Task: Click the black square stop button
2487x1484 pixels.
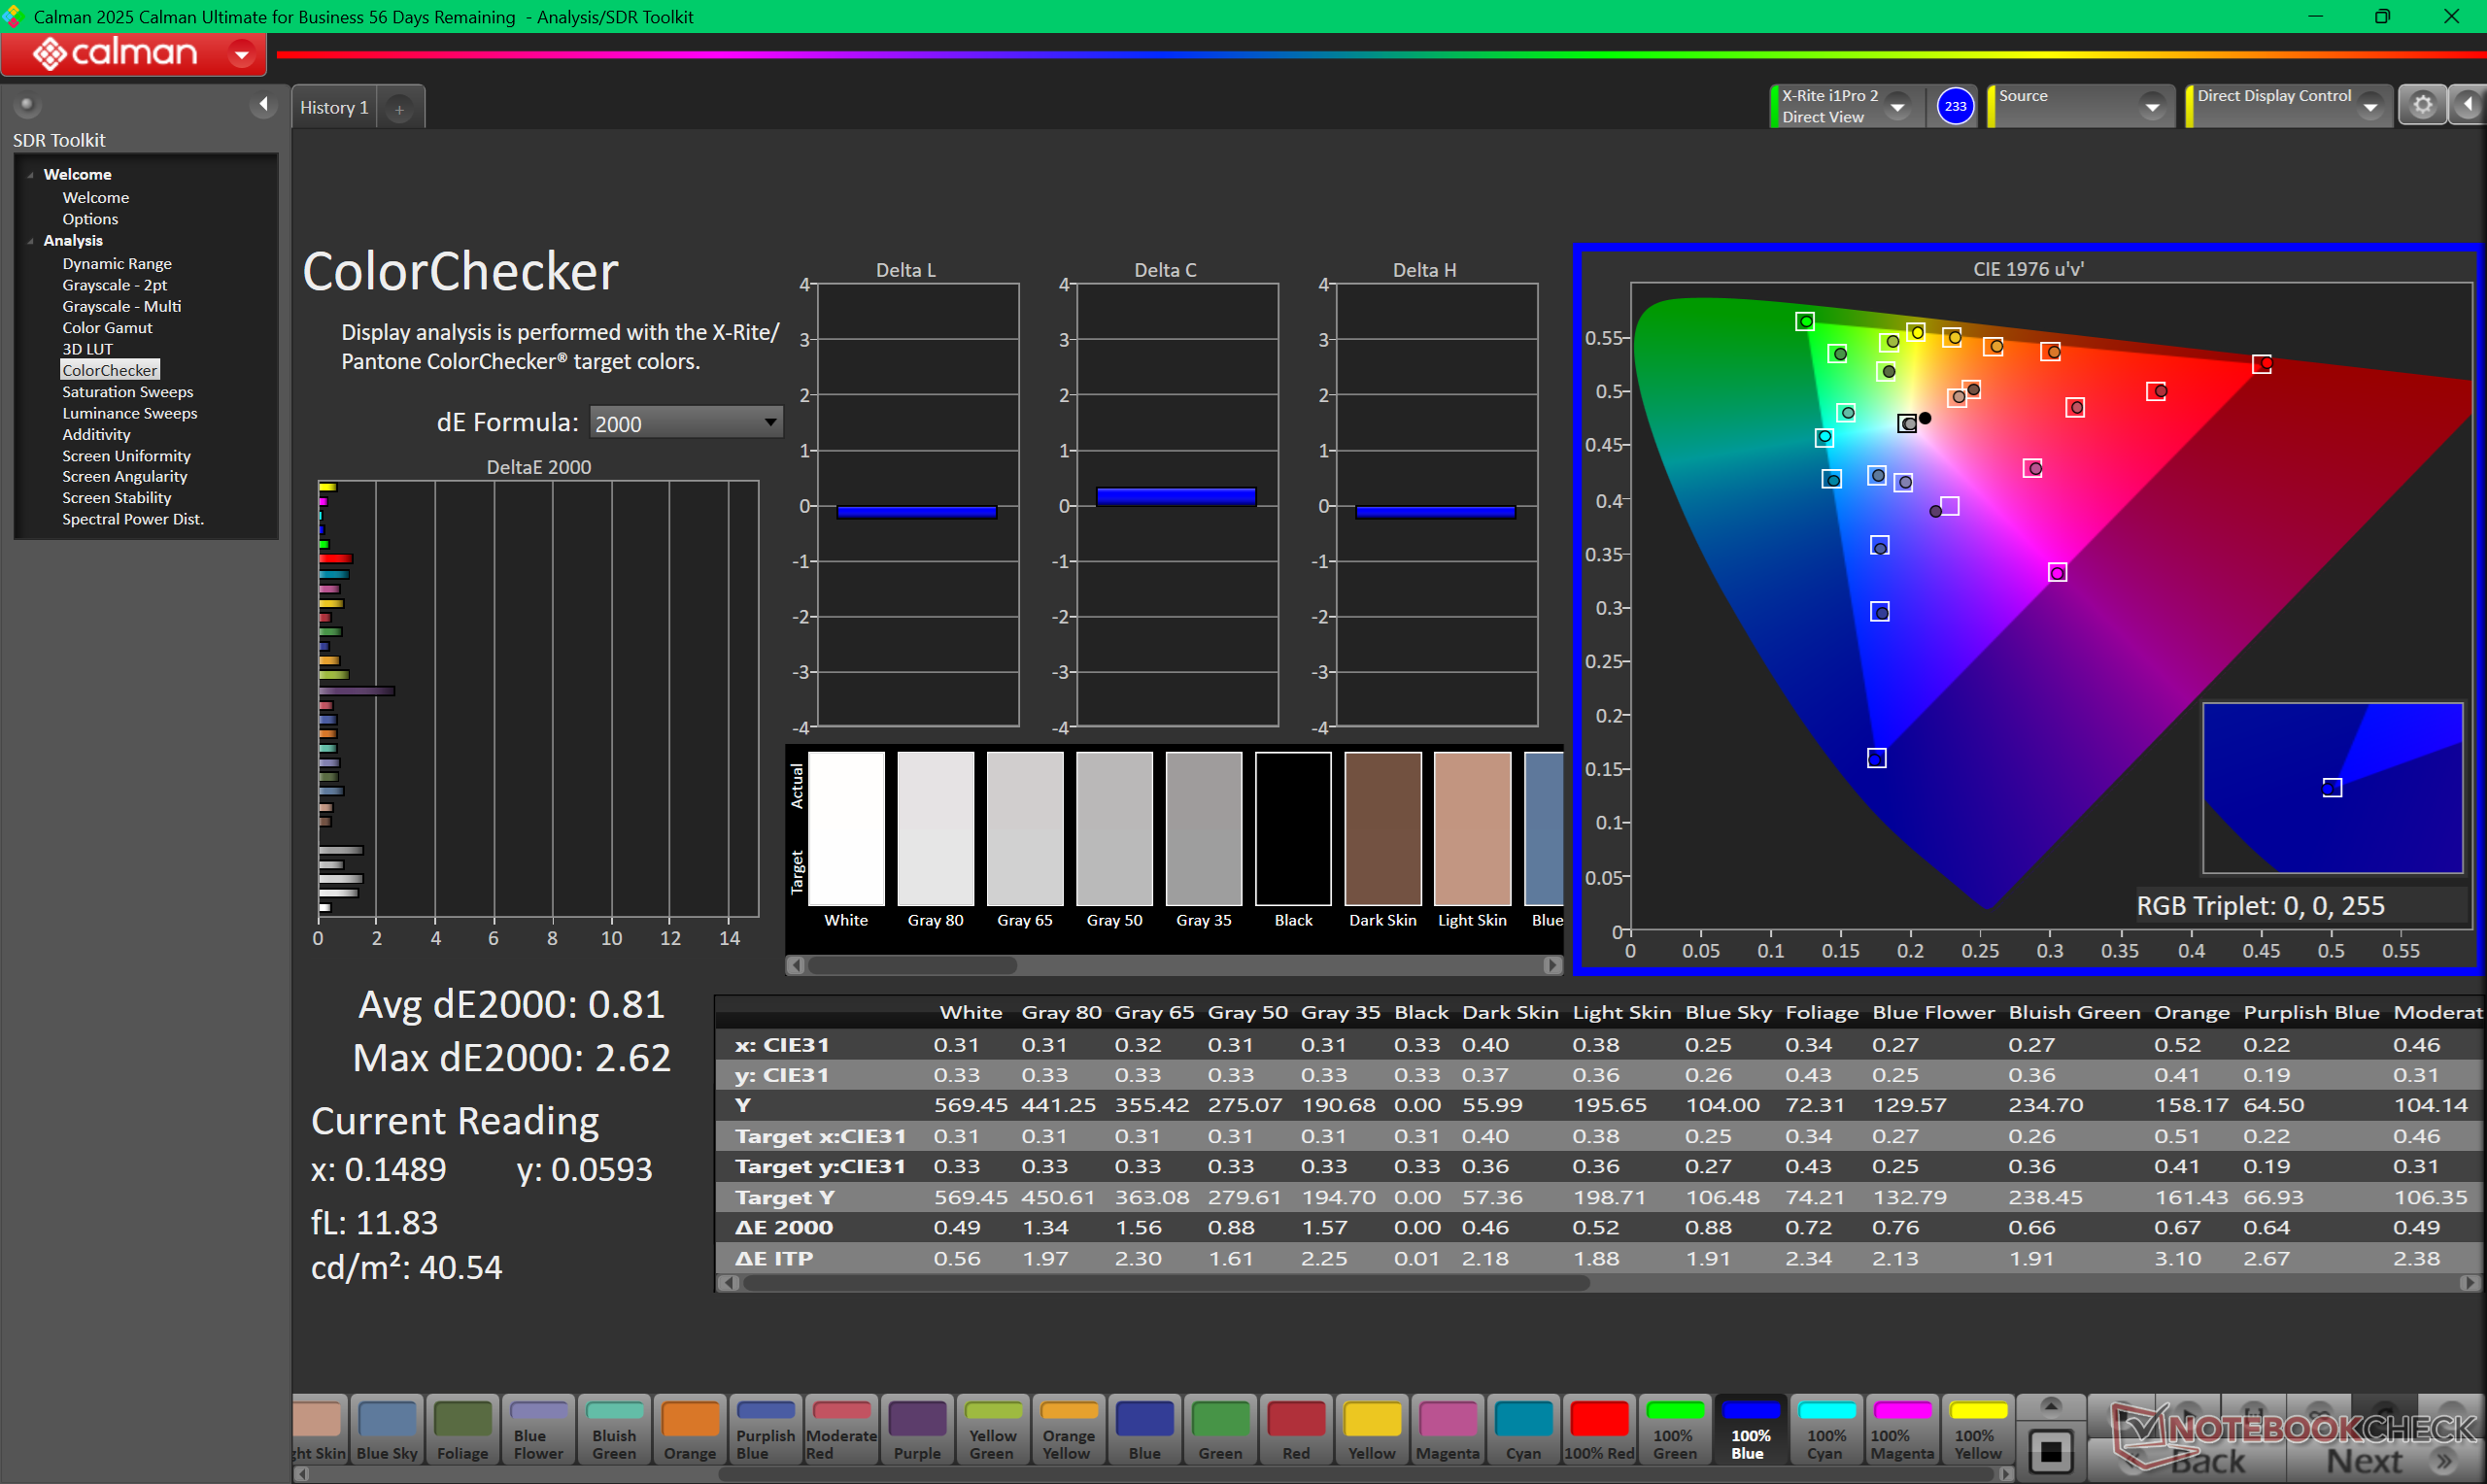Action: (x=2050, y=1450)
